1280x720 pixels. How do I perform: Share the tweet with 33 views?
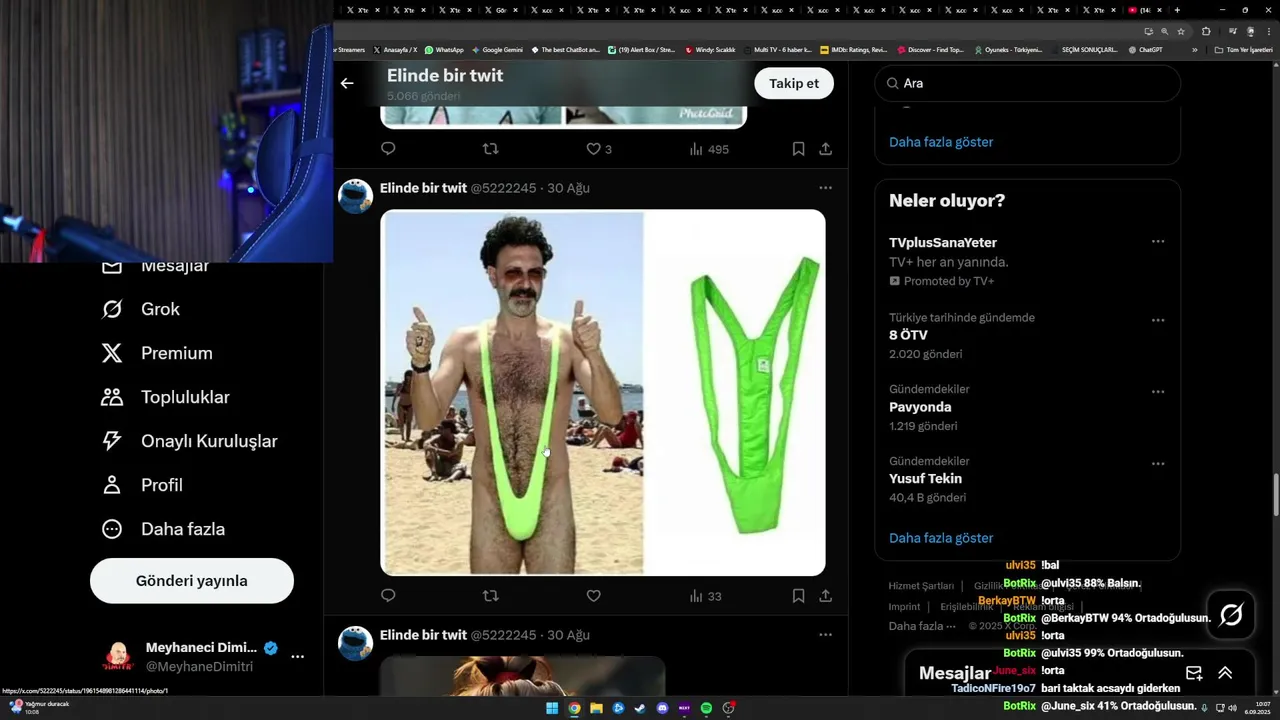pyautogui.click(x=825, y=596)
